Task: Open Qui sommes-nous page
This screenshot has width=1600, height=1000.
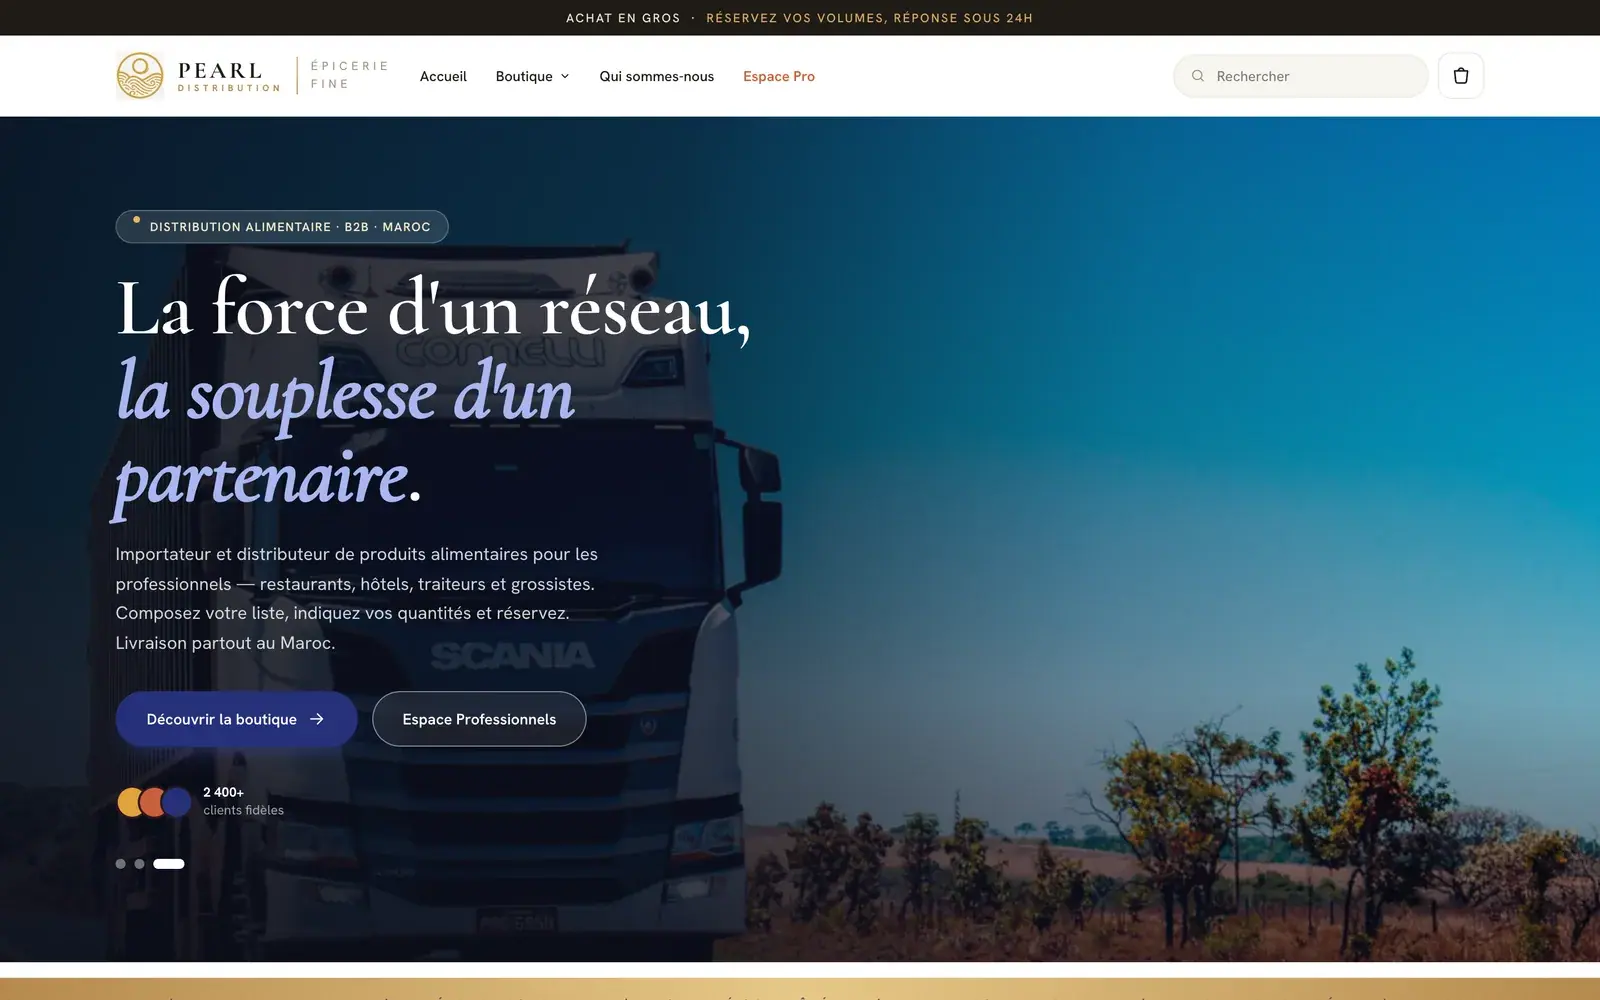Action: 656,76
